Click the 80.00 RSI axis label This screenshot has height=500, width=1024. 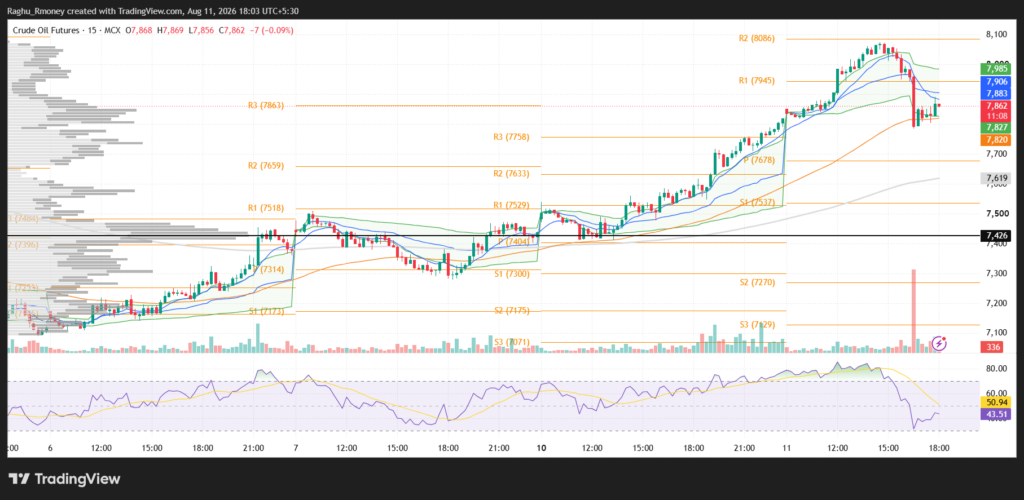tap(997, 369)
